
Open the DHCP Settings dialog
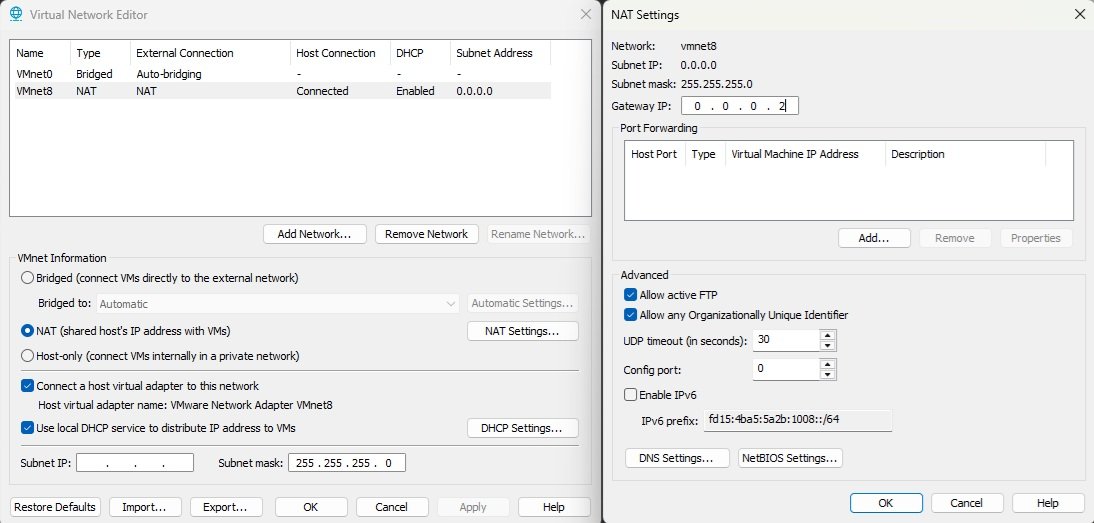(522, 428)
